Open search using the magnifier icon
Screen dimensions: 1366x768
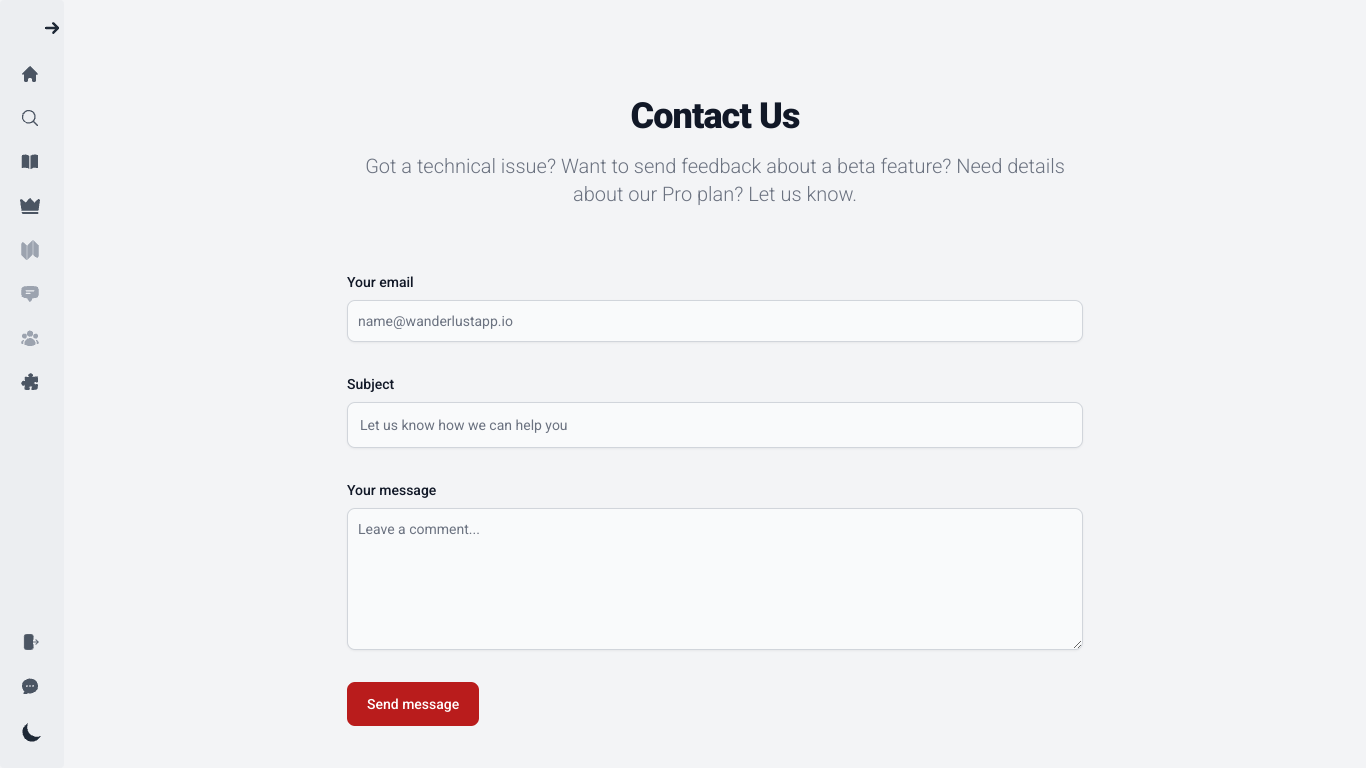coord(30,118)
